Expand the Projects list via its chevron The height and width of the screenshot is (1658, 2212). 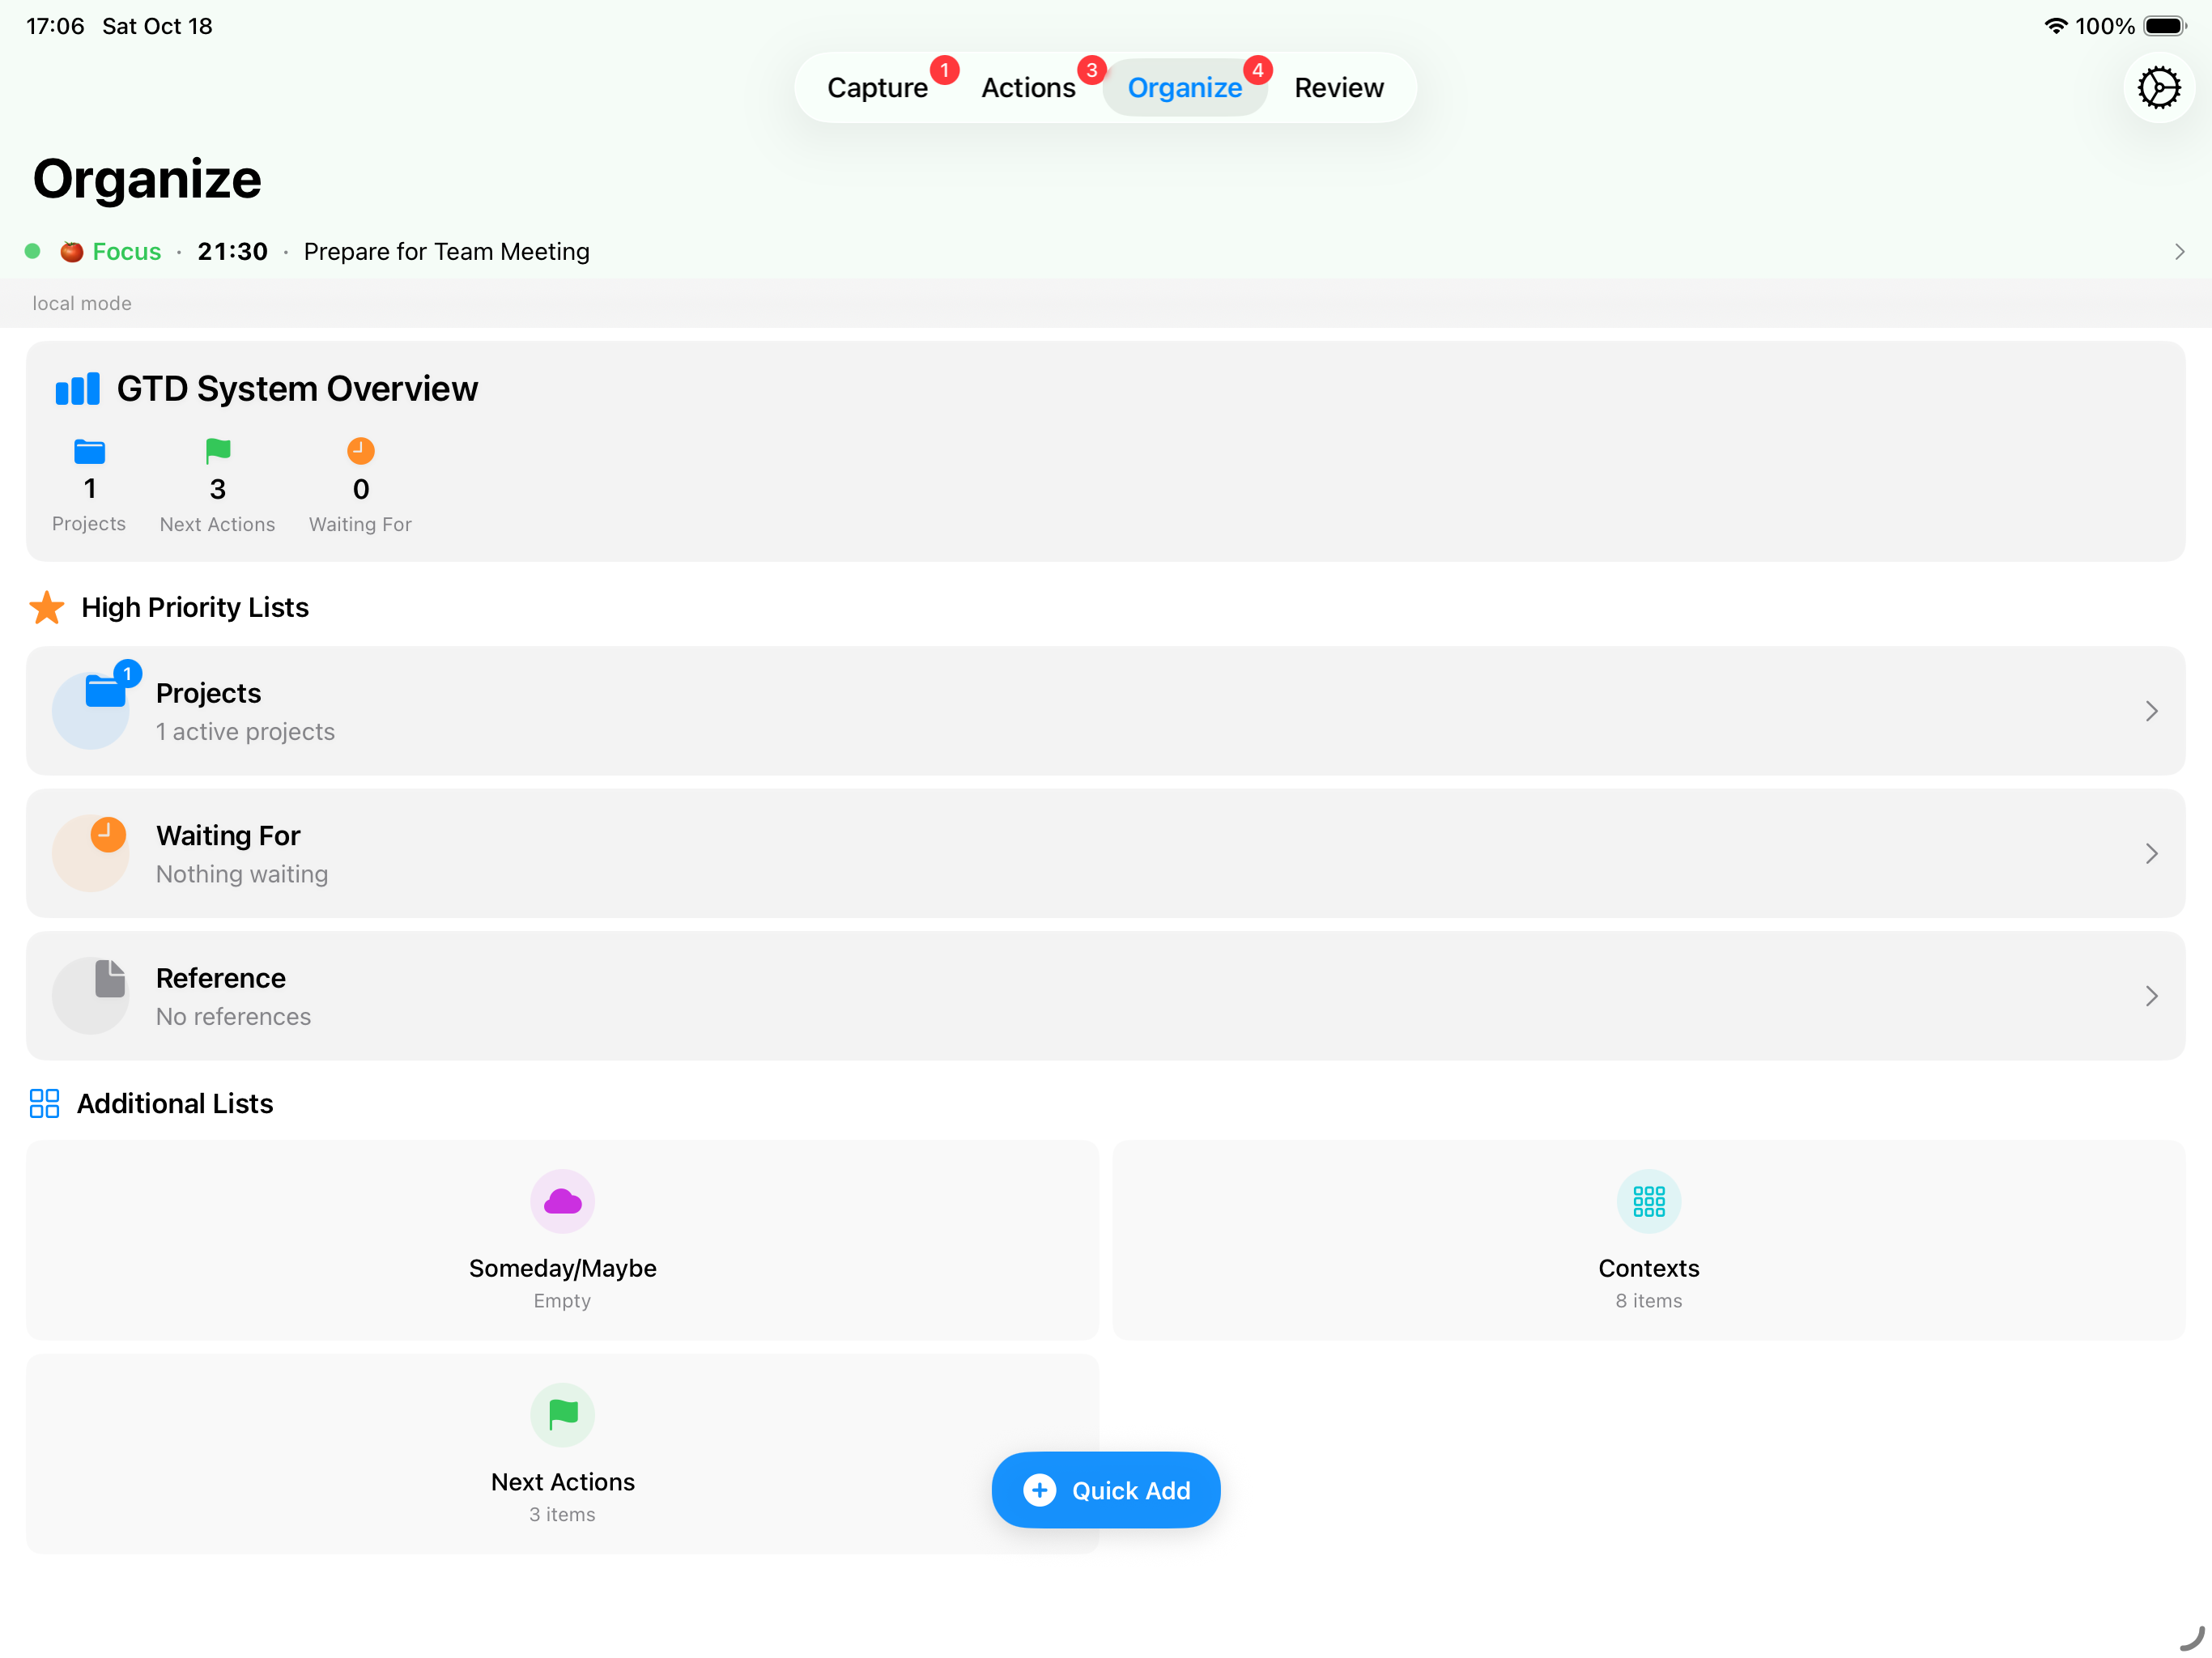pyautogui.click(x=2152, y=711)
